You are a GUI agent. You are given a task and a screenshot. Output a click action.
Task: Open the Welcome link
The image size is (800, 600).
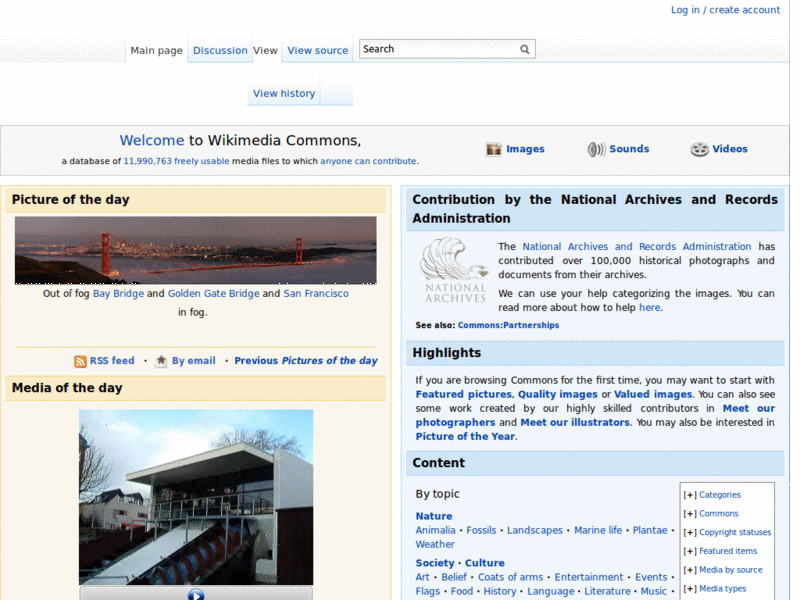(152, 140)
